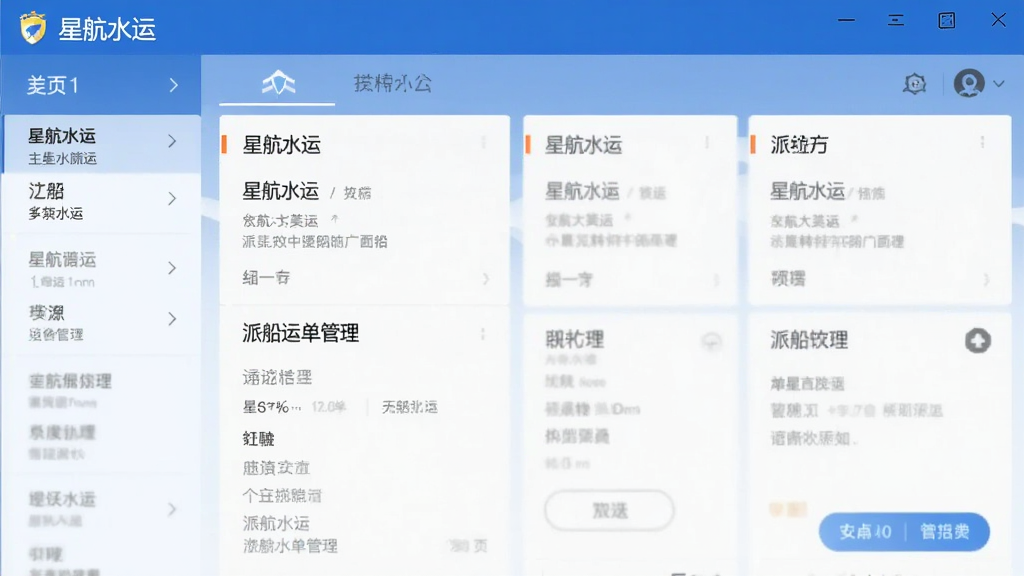Click the left half of the blue pill button
This screenshot has height=576, width=1024.
pos(863,532)
